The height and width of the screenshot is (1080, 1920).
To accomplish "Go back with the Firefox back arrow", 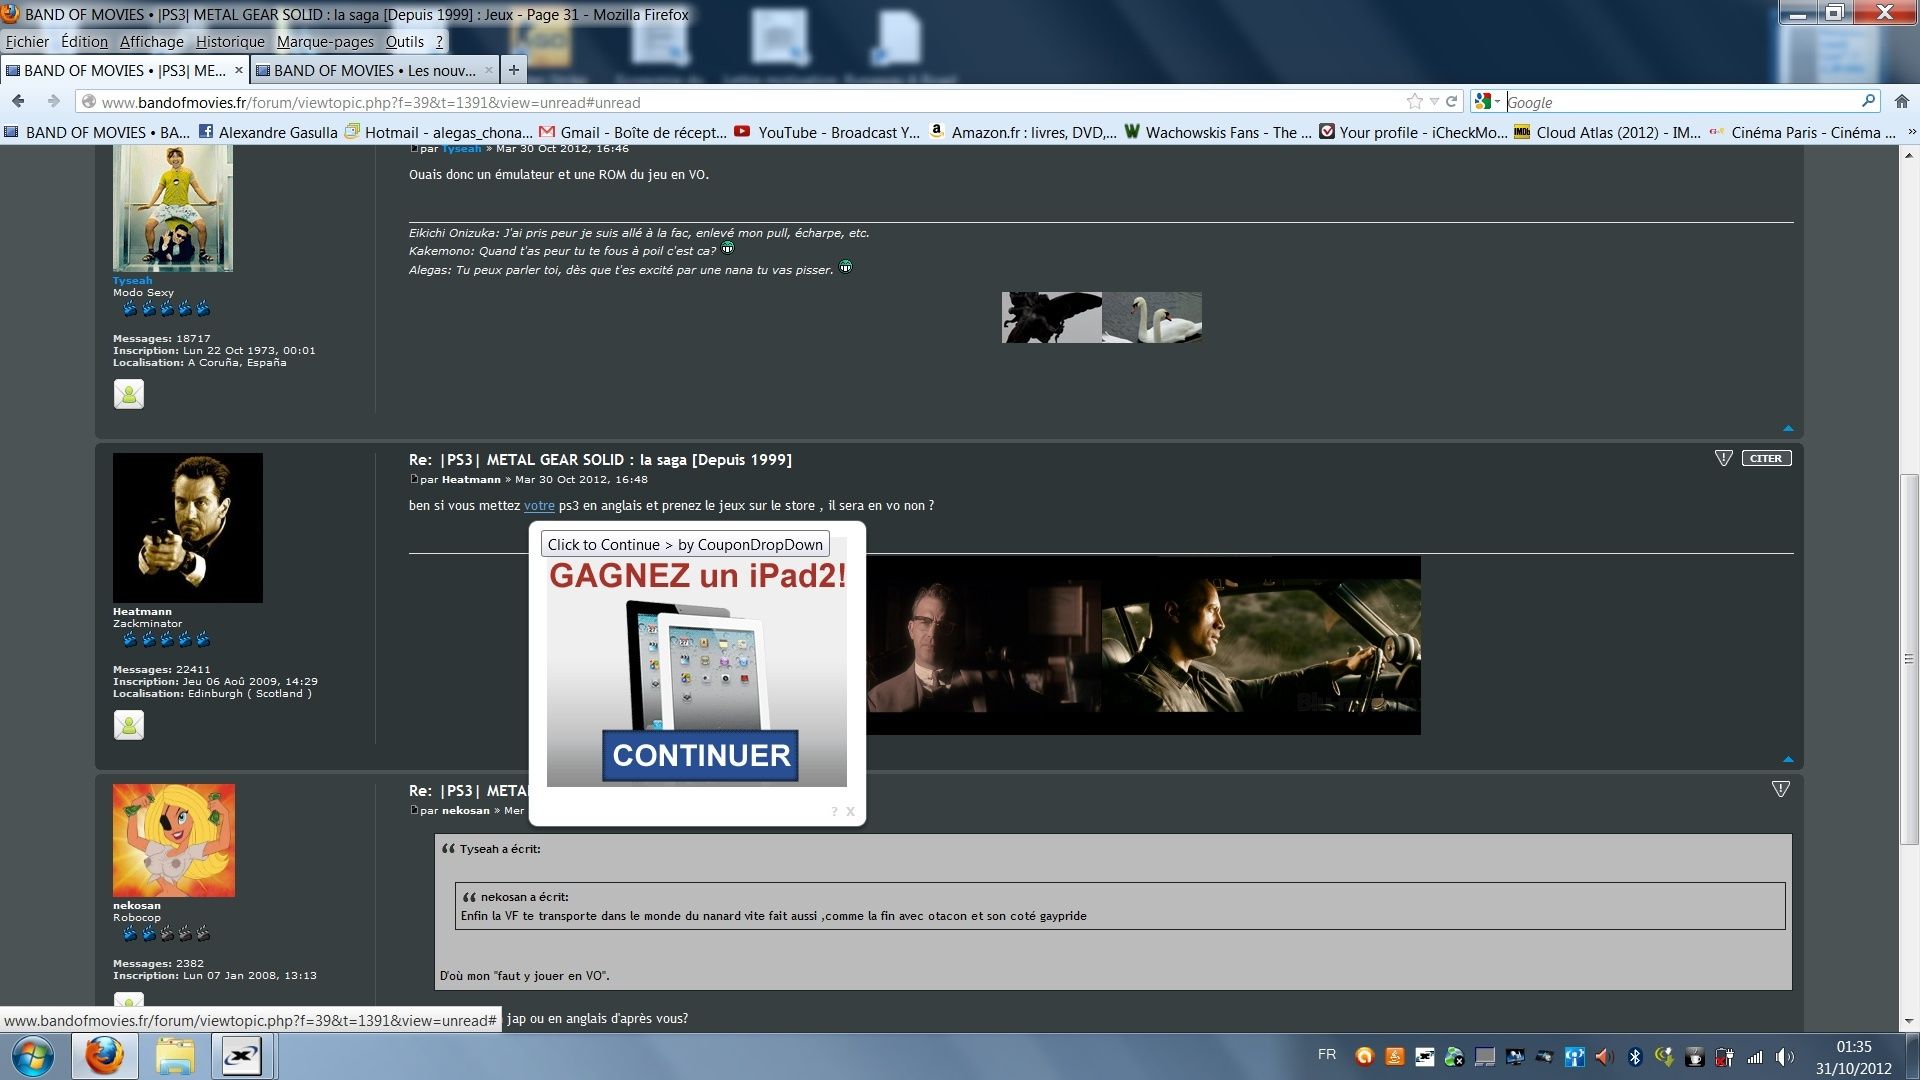I will (x=18, y=101).
